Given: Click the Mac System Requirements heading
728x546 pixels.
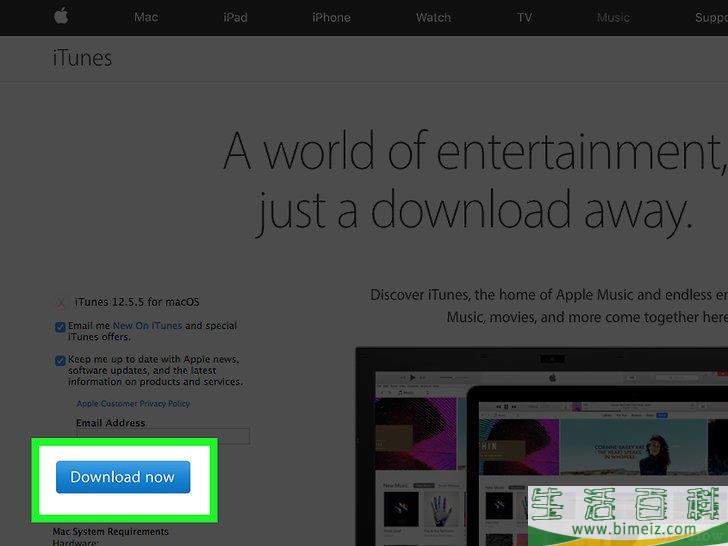Looking at the screenshot, I should (x=110, y=532).
